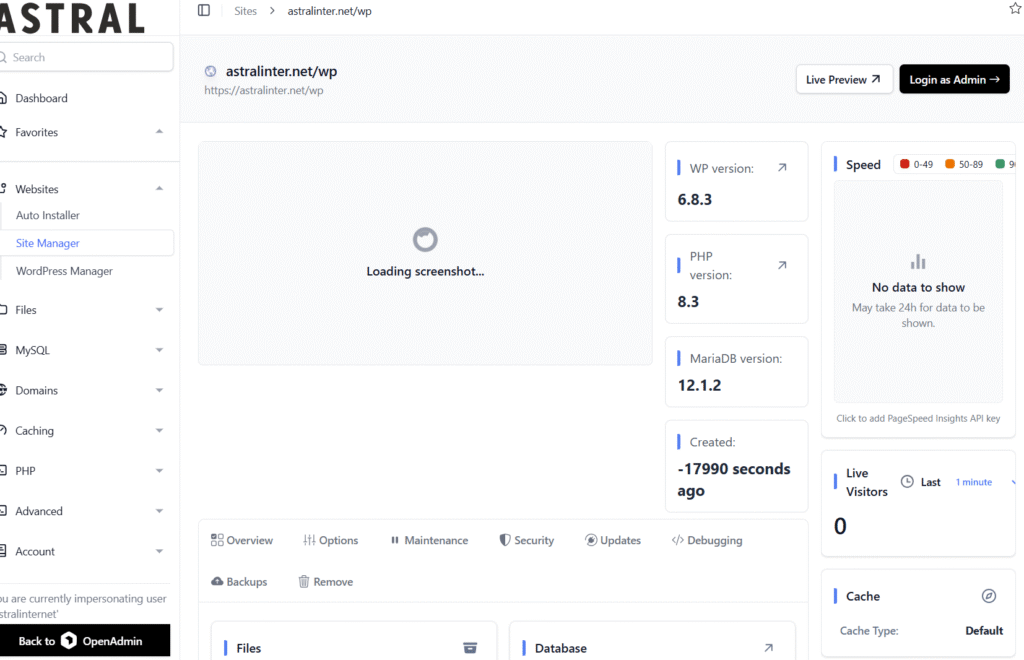Click the astralinter.net/wp breadcrumb text
The height and width of the screenshot is (660, 1024).
(x=329, y=11)
